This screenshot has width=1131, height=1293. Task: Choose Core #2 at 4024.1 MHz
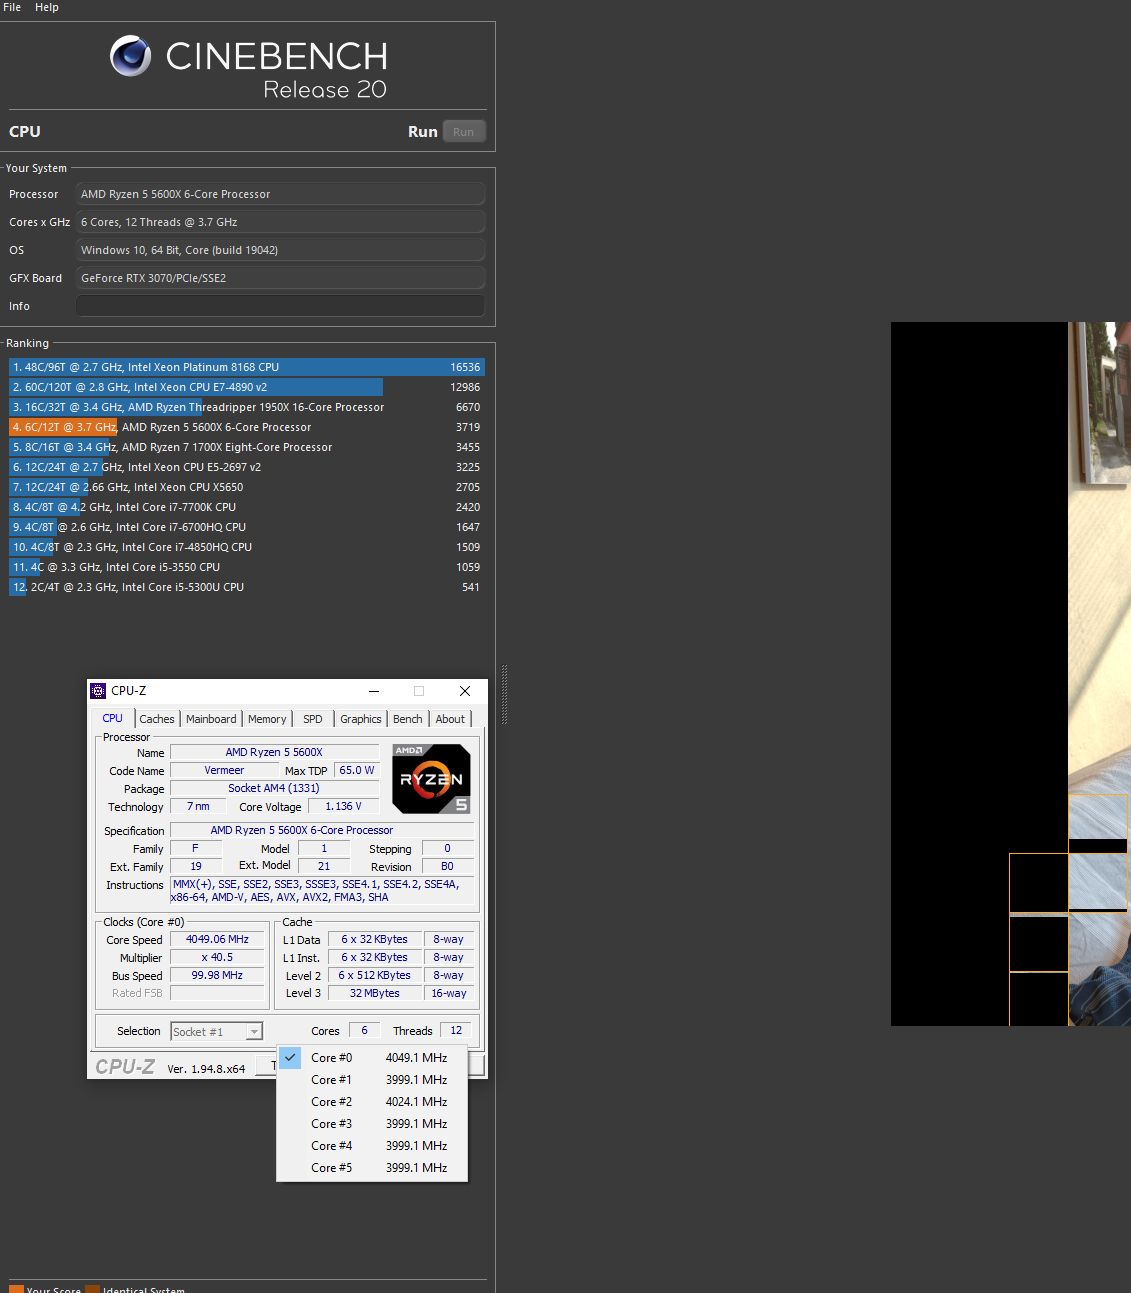pos(372,1102)
